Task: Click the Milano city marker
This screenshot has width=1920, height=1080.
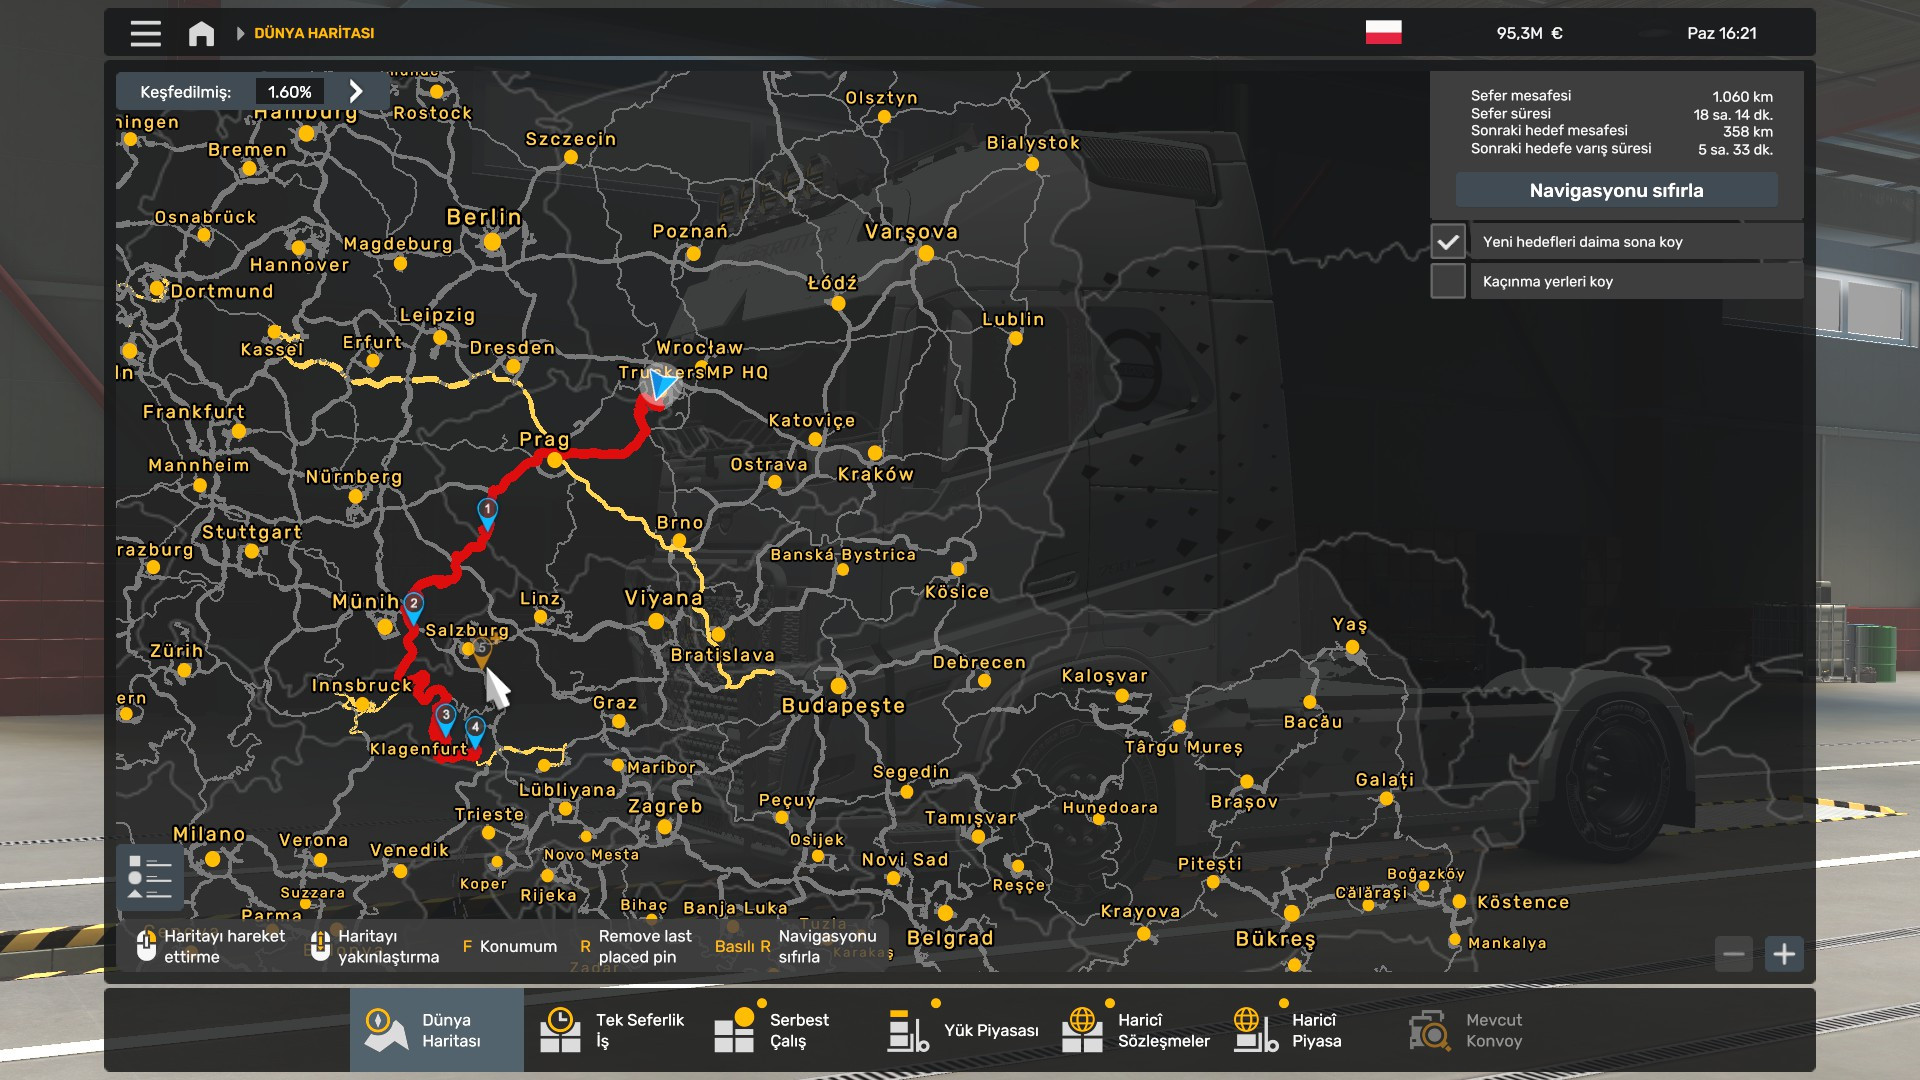Action: click(x=212, y=859)
